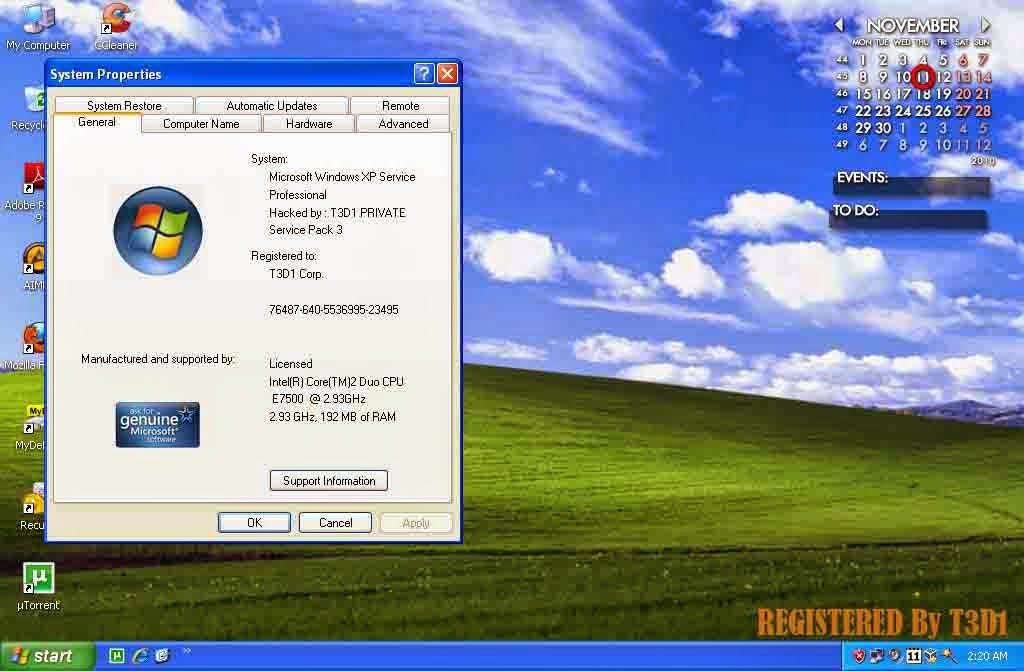
Task: Go to previous month in calendar widget
Action: (839, 25)
